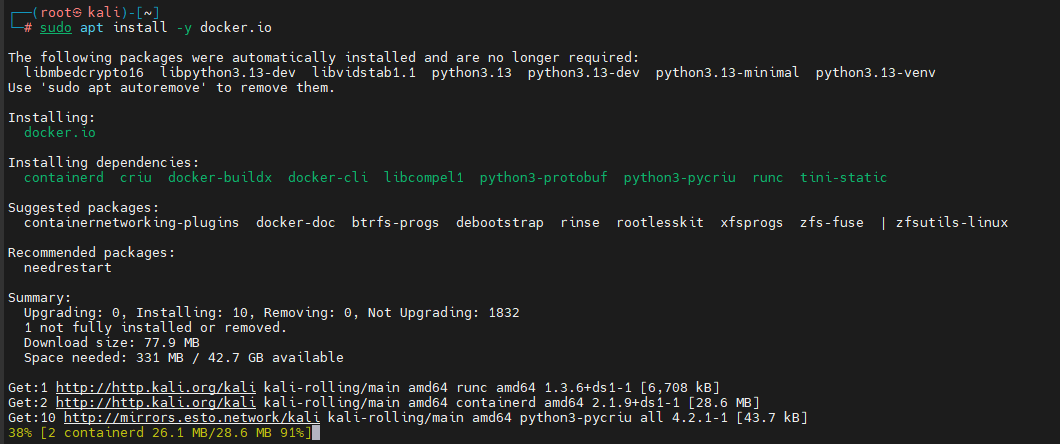The image size is (1060, 444).
Task: Click the containernetworking-plugins suggested package
Action: click(x=131, y=222)
